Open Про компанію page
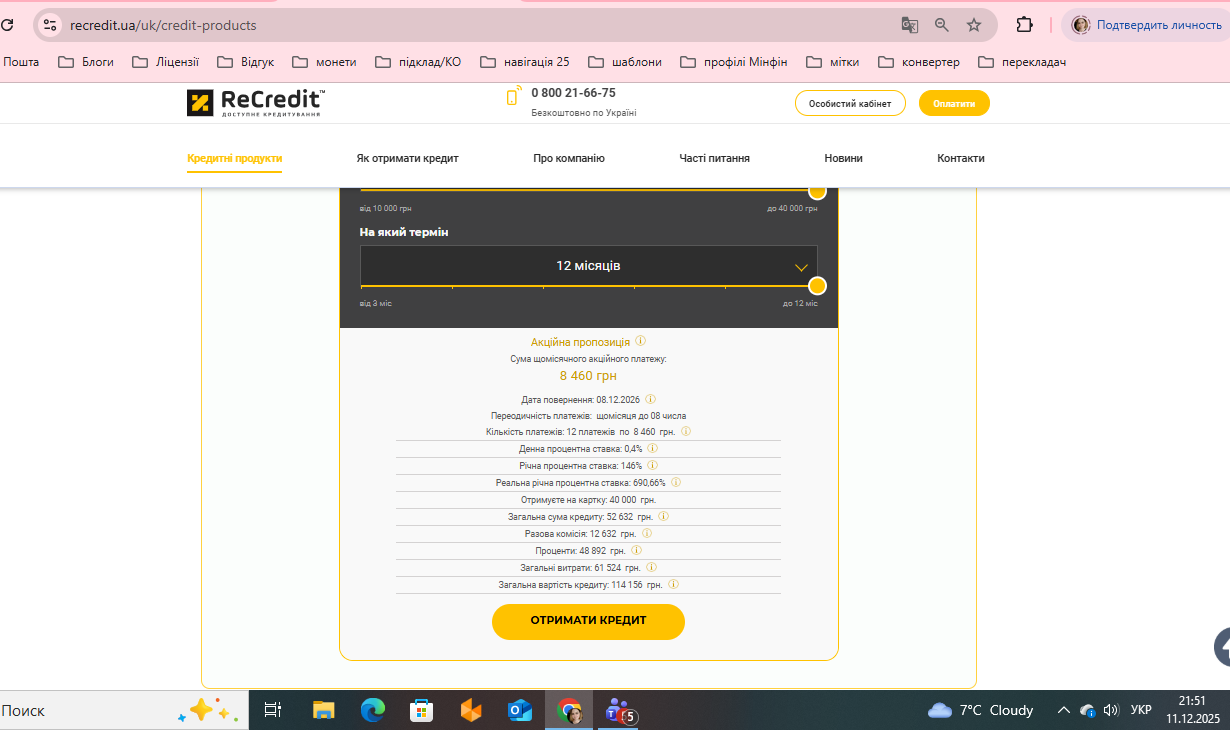Screen dimensions: 1230x730 (569, 158)
